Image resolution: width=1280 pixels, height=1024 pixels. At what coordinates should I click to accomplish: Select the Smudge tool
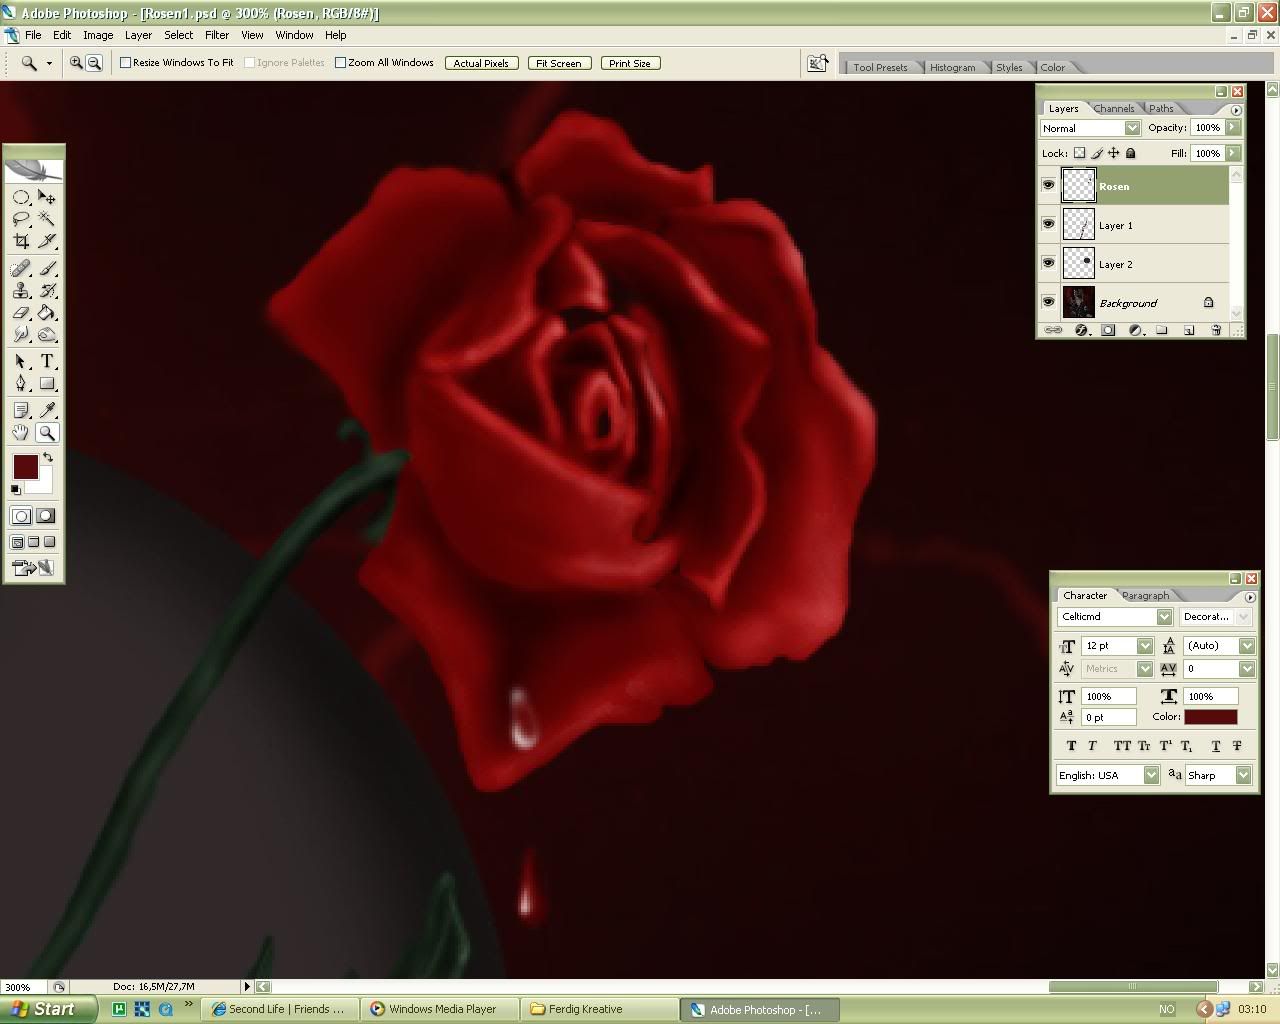point(21,335)
